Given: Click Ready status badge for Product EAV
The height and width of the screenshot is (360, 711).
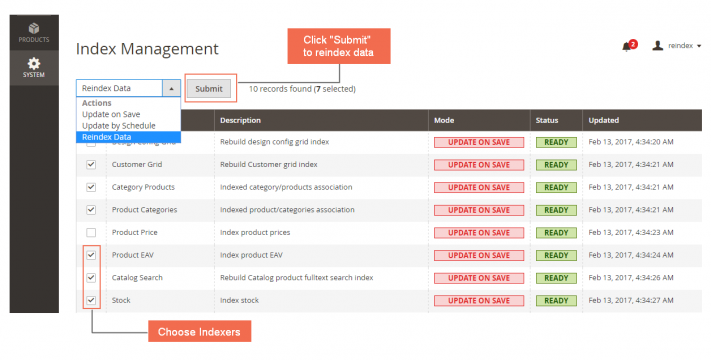Looking at the screenshot, I should point(556,255).
